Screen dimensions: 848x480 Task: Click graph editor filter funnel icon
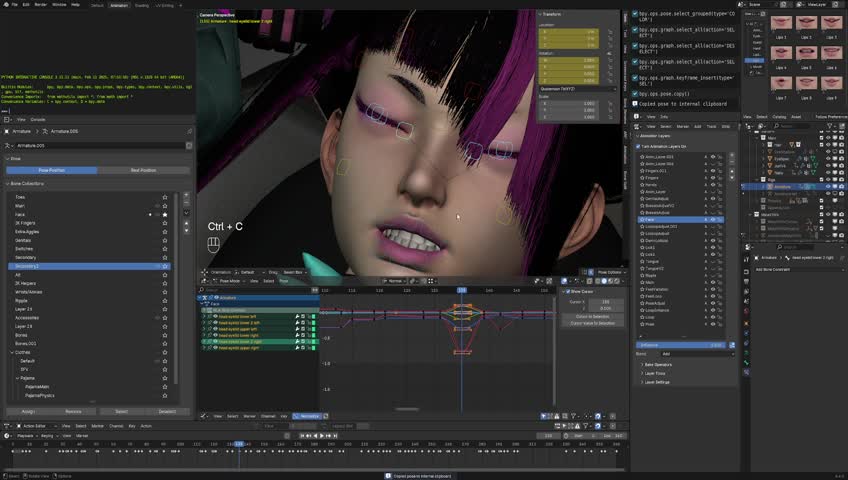(x=574, y=416)
